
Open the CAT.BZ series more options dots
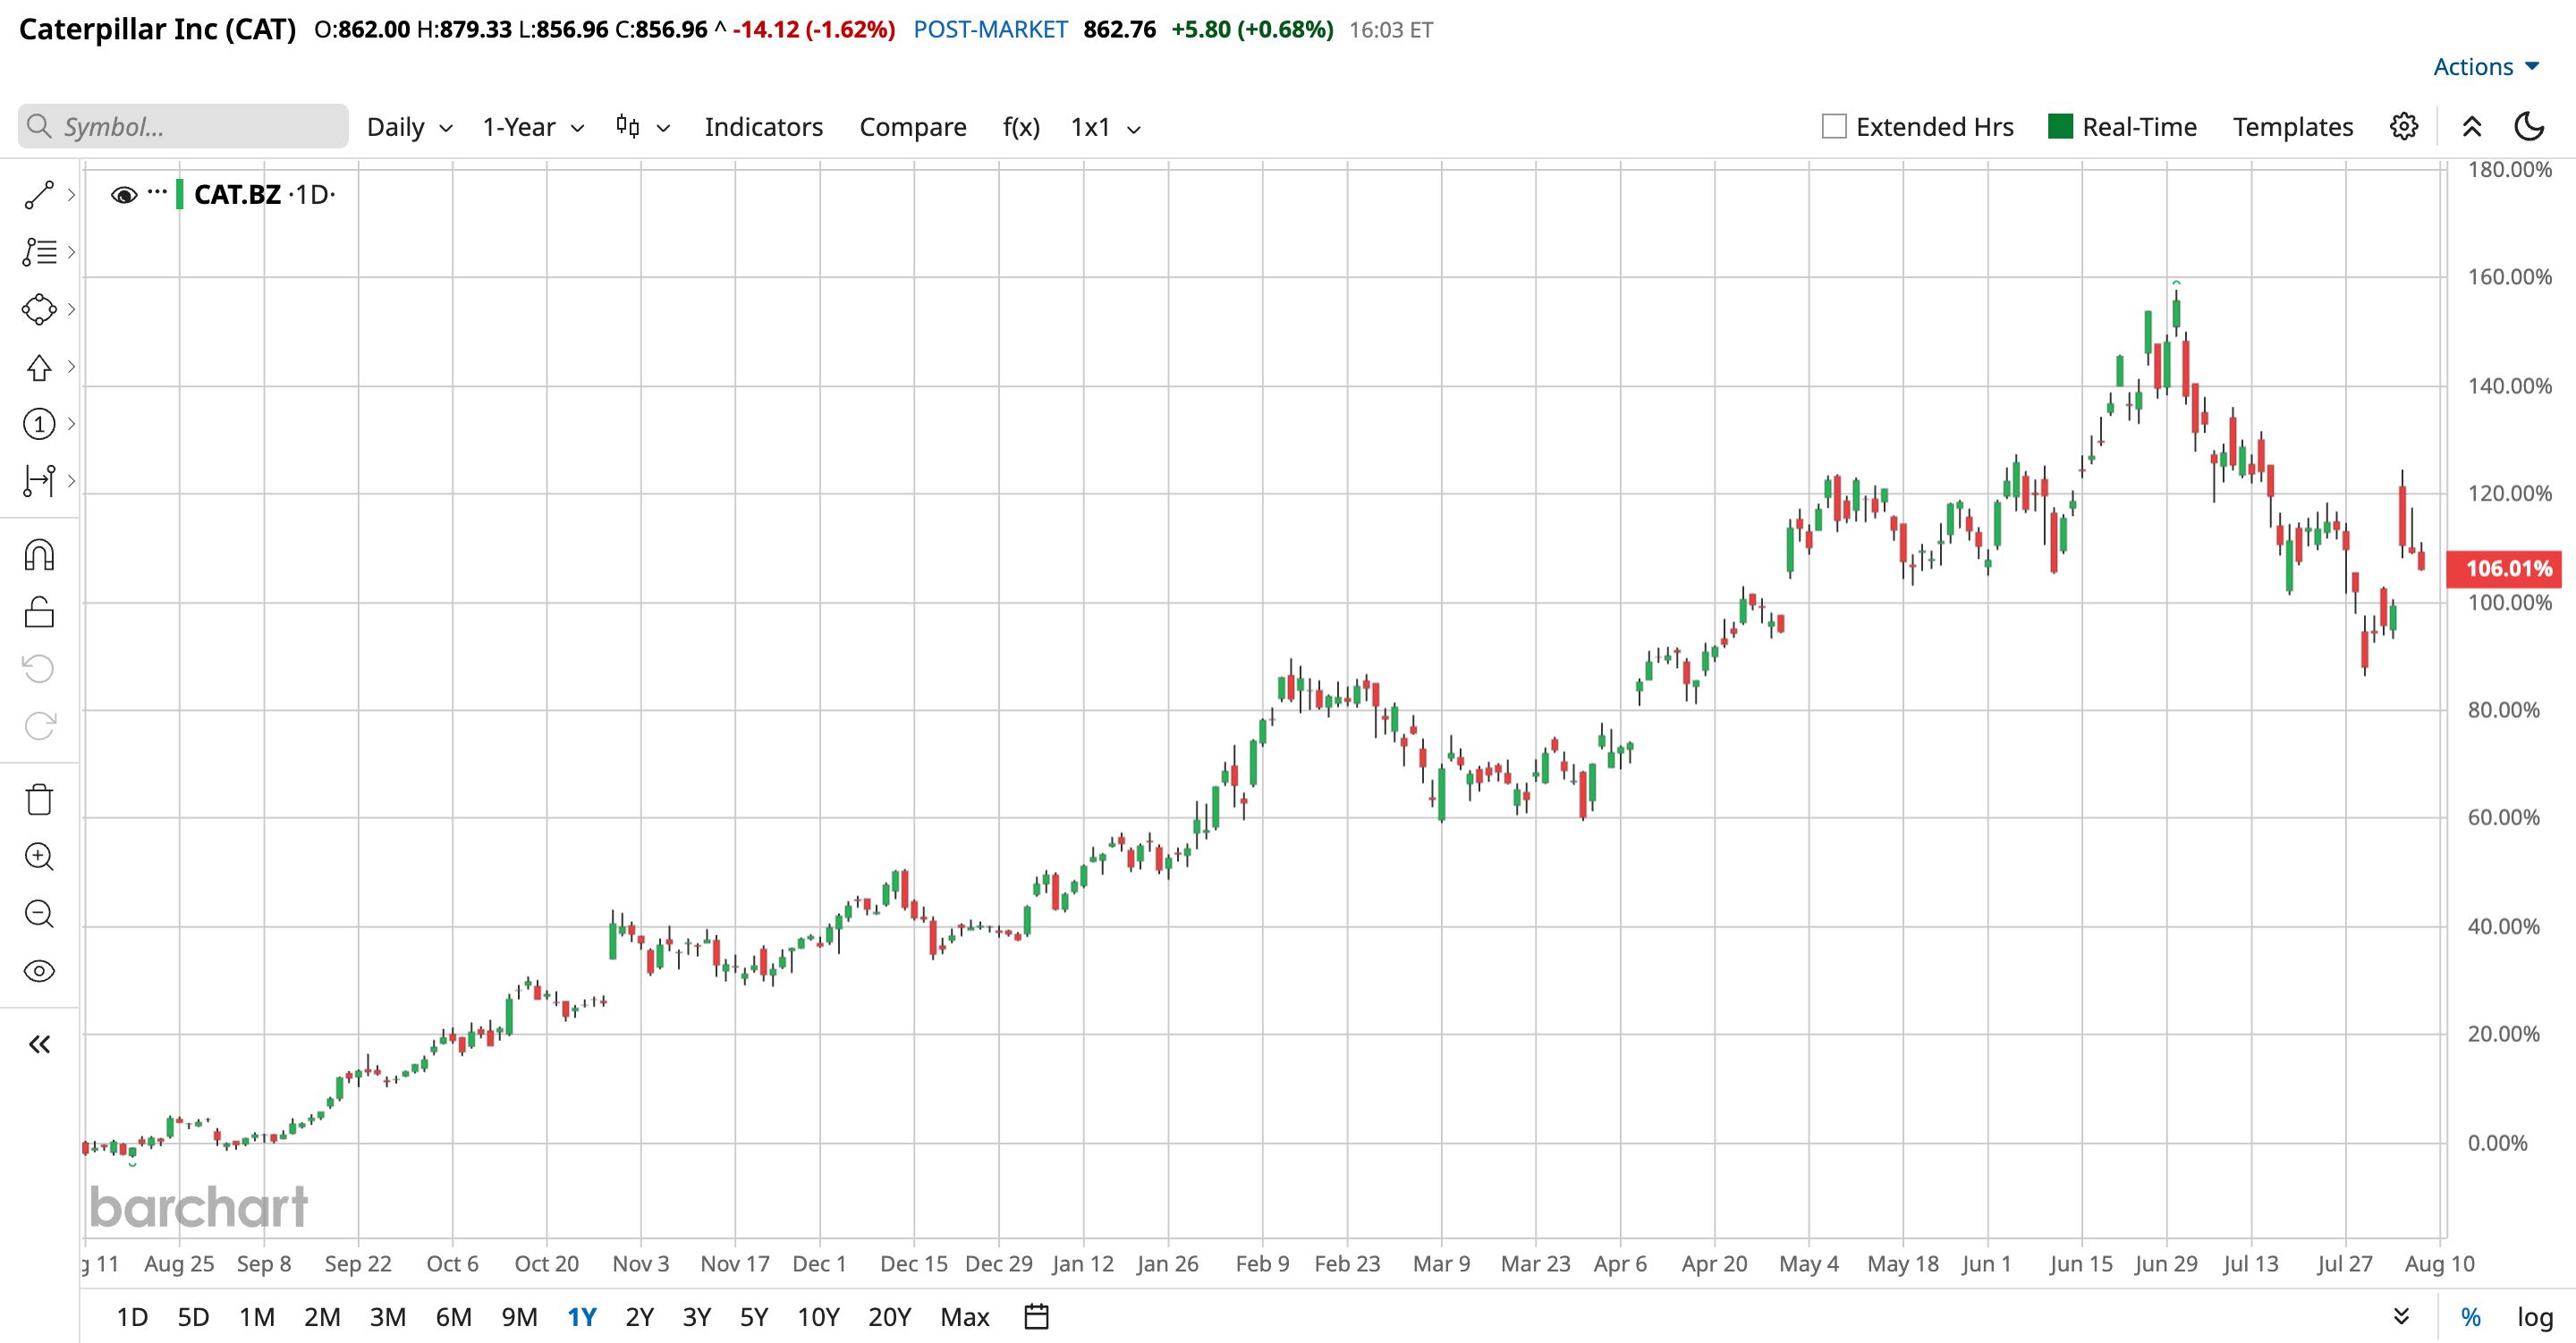click(x=157, y=191)
